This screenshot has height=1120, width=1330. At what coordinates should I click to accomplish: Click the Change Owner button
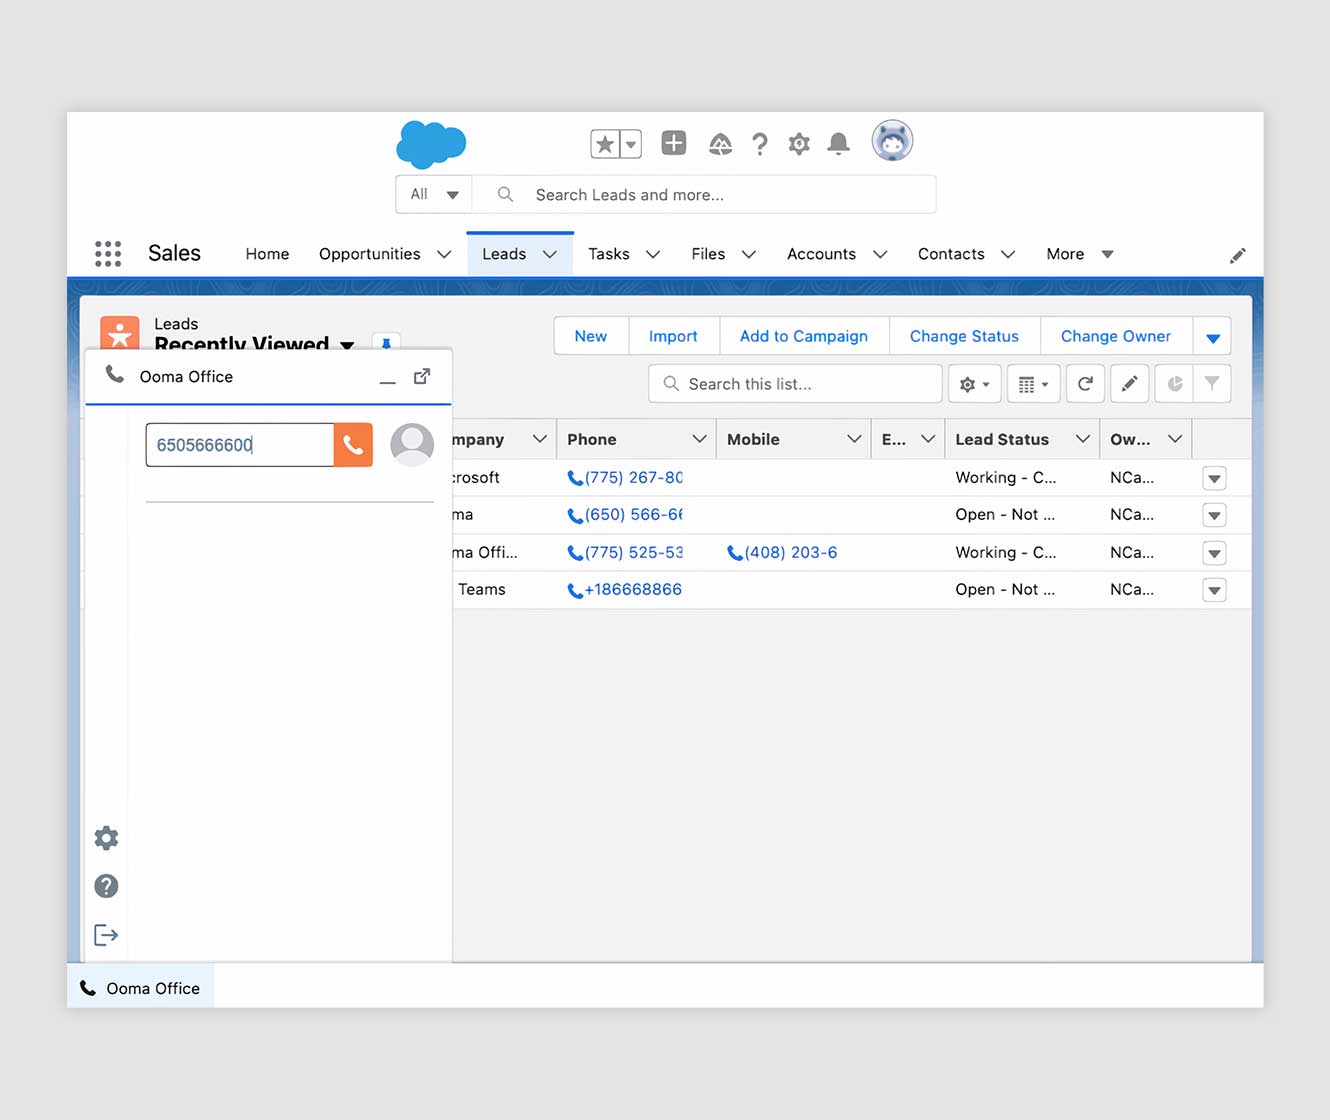point(1115,336)
